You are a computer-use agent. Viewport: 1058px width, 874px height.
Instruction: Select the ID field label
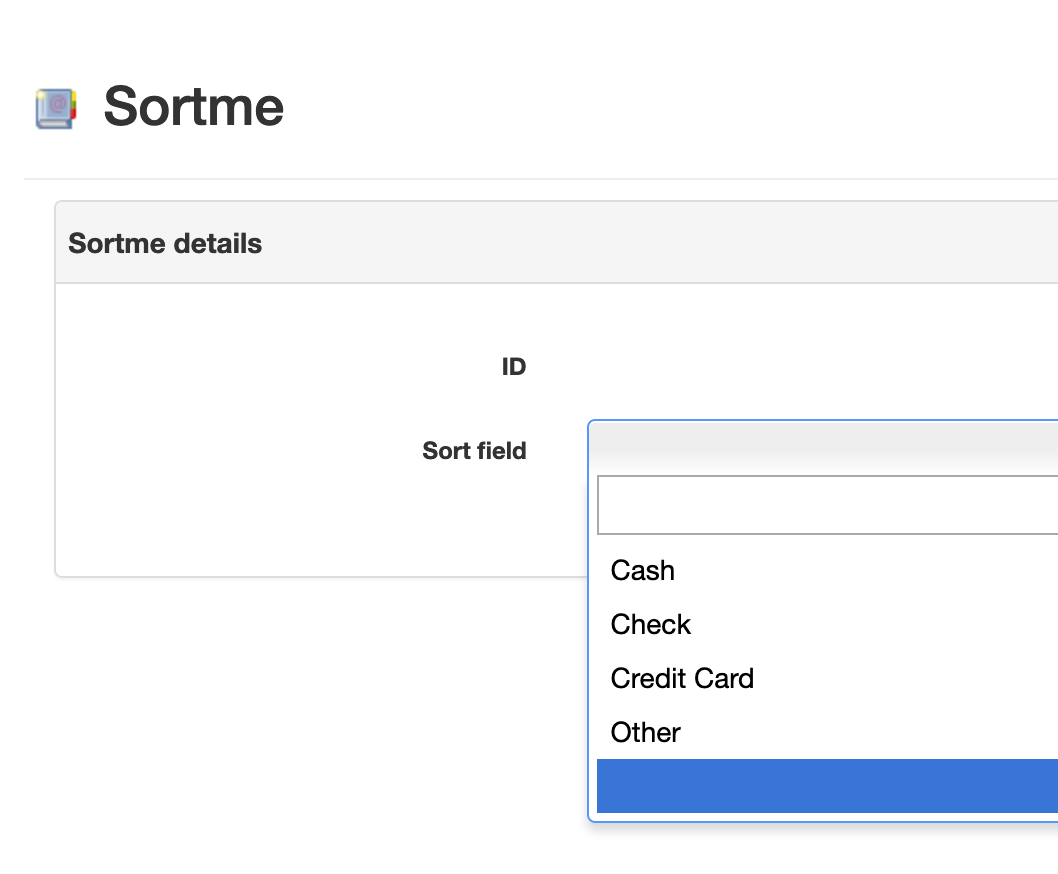point(513,366)
